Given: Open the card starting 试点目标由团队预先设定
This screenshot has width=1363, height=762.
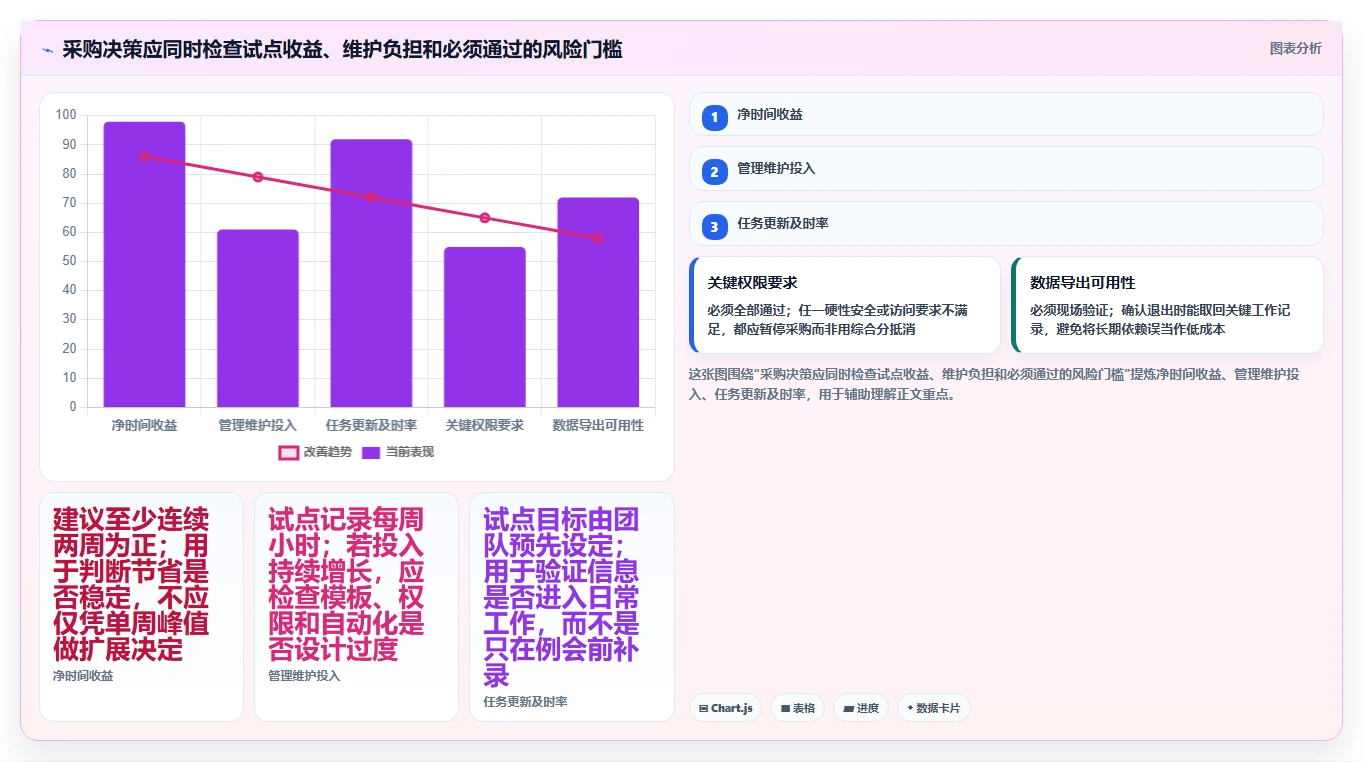Looking at the screenshot, I should click(572, 606).
